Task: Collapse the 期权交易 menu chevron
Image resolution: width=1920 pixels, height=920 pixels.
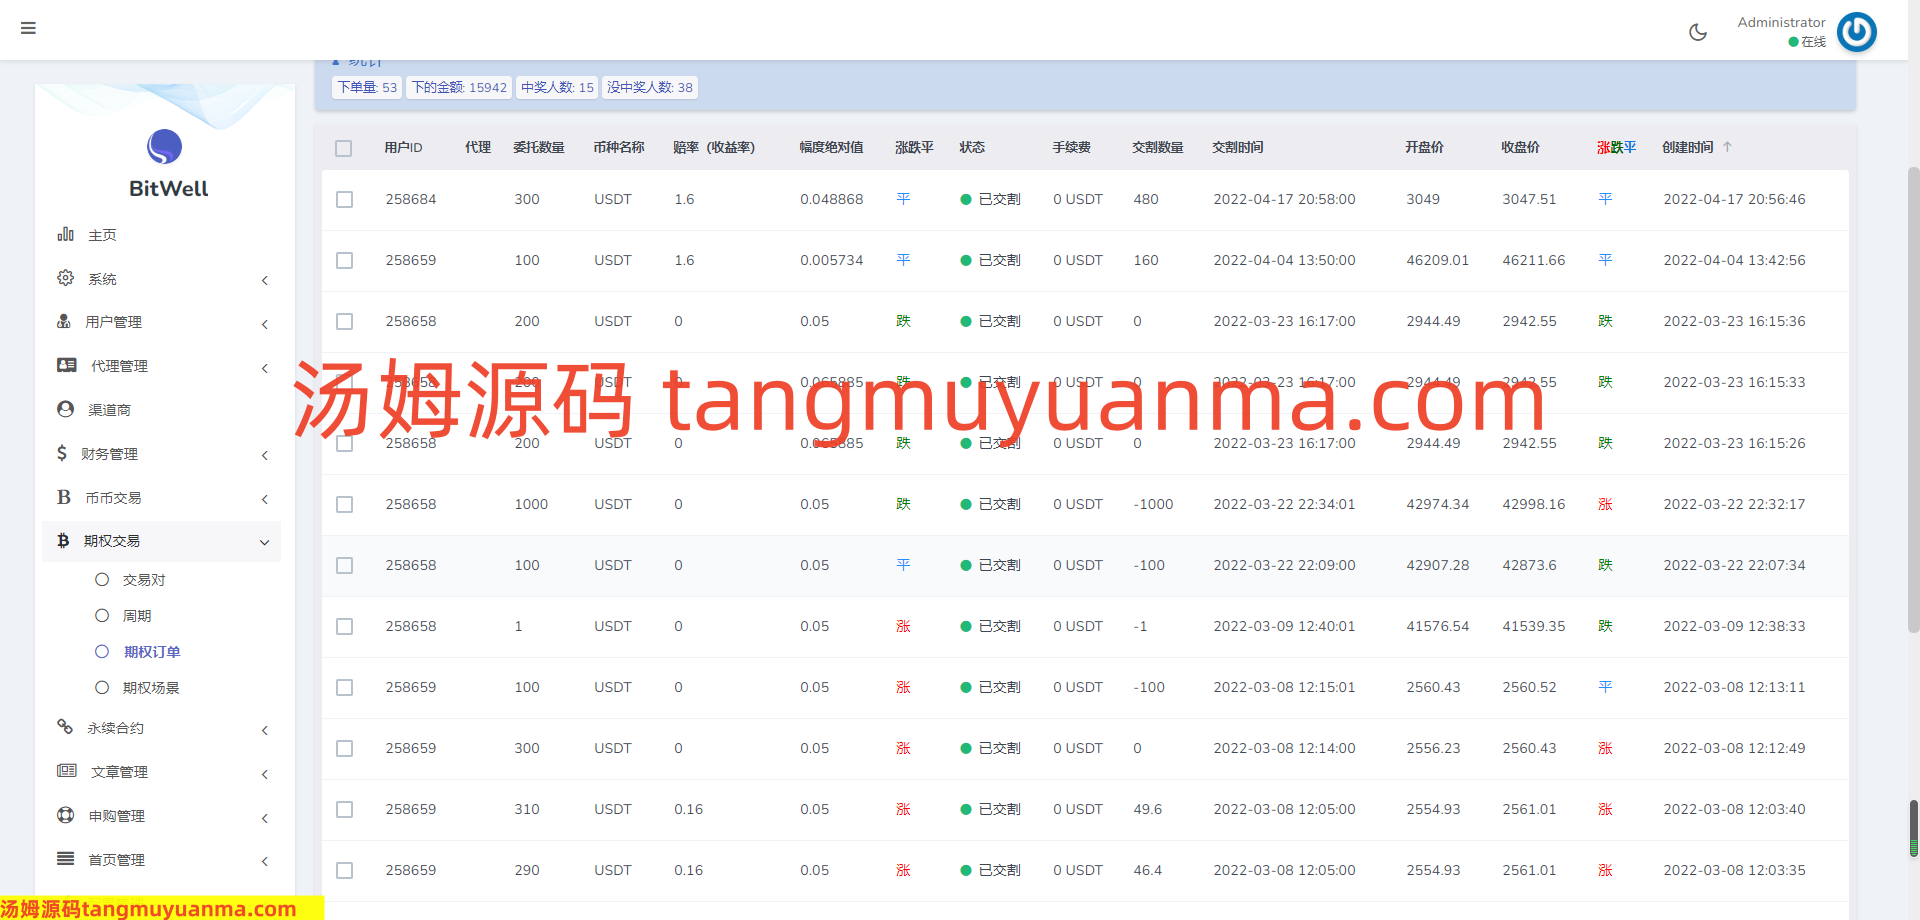Action: pos(265,542)
